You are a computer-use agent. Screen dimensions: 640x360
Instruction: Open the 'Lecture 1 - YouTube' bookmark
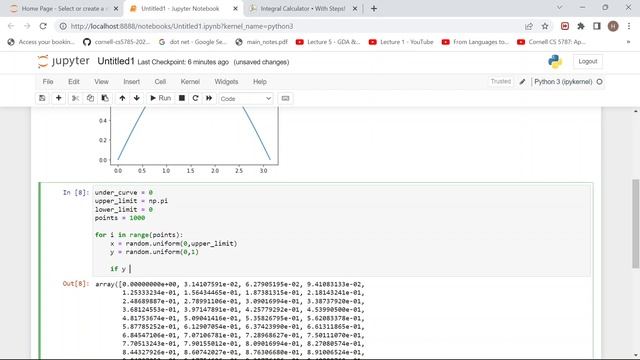click(401, 42)
